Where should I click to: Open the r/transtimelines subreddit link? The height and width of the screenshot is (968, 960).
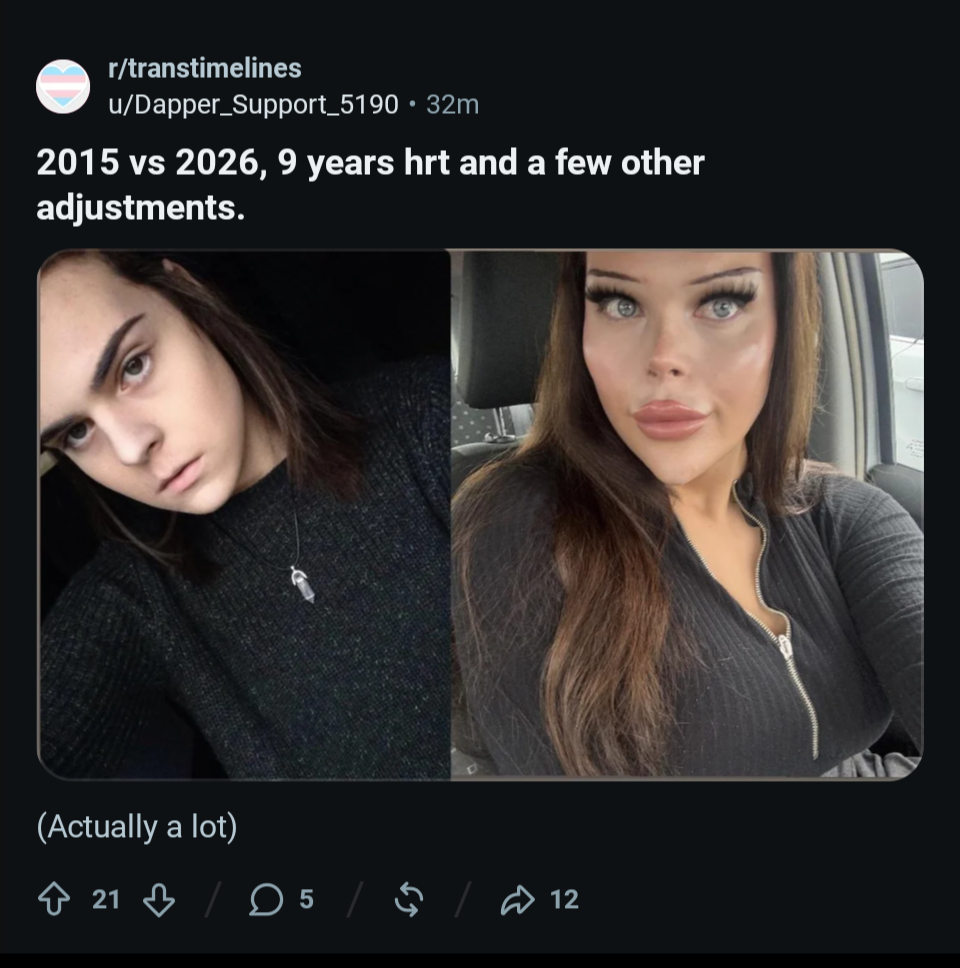coord(205,68)
